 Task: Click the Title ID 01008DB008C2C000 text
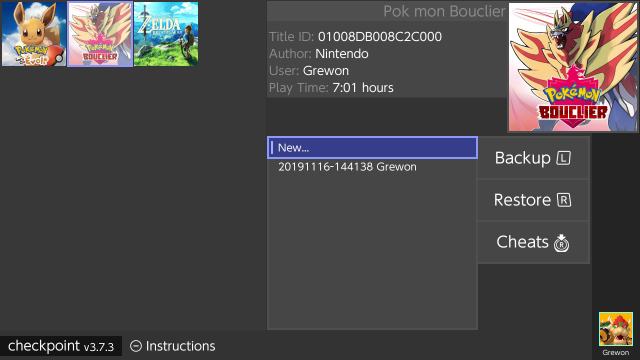pyautogui.click(x=355, y=37)
